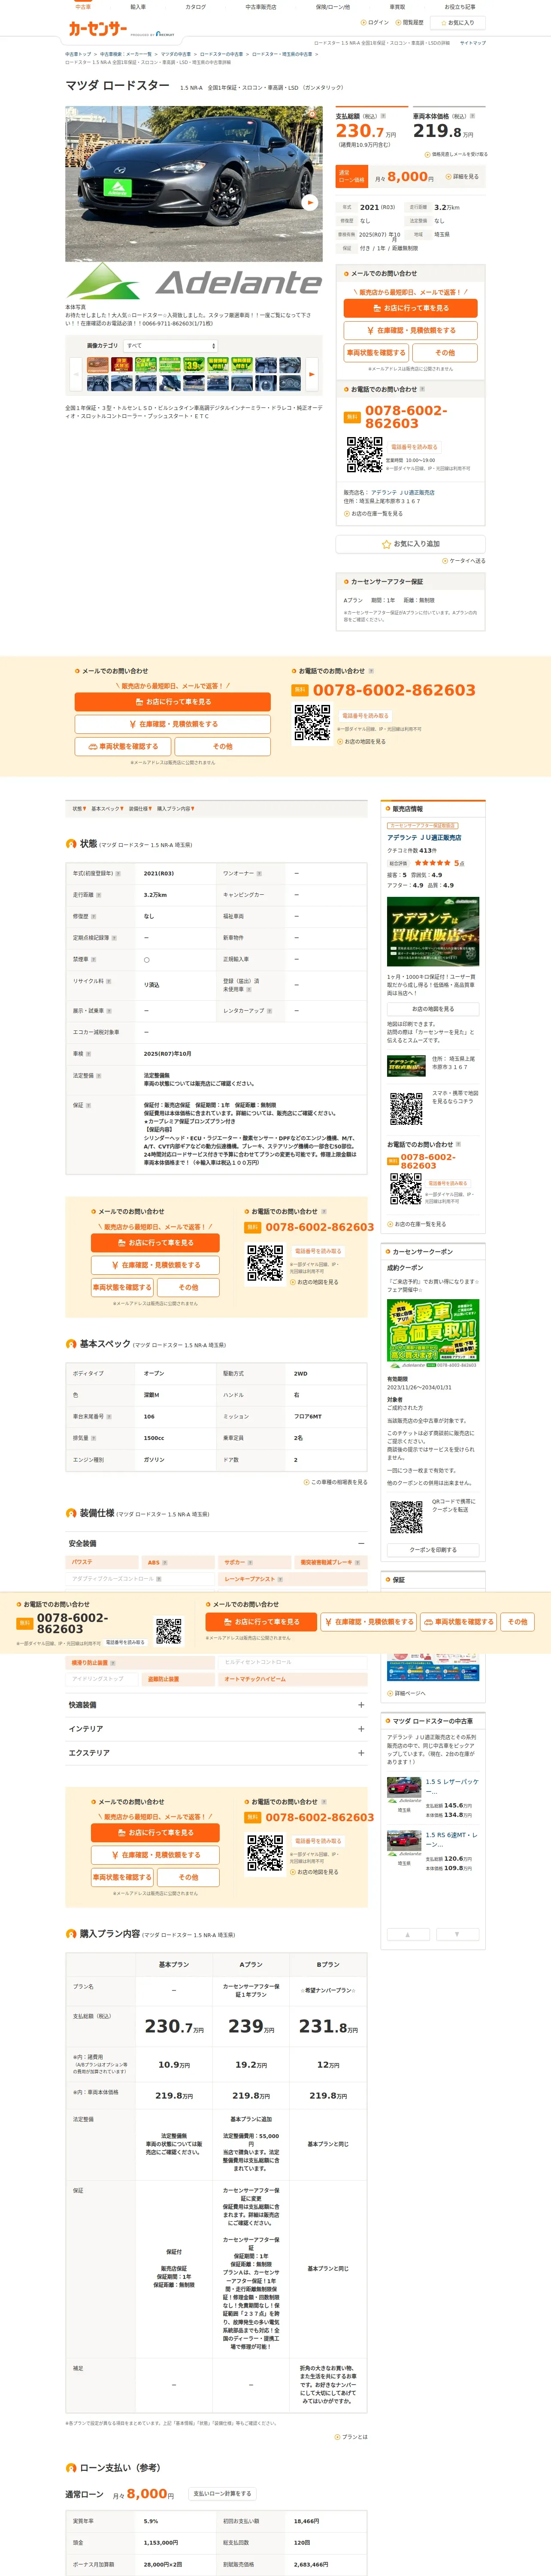The image size is (551, 2576).
Task: Click help icon beside 修復歴 in 状態 table
Action: point(94,916)
